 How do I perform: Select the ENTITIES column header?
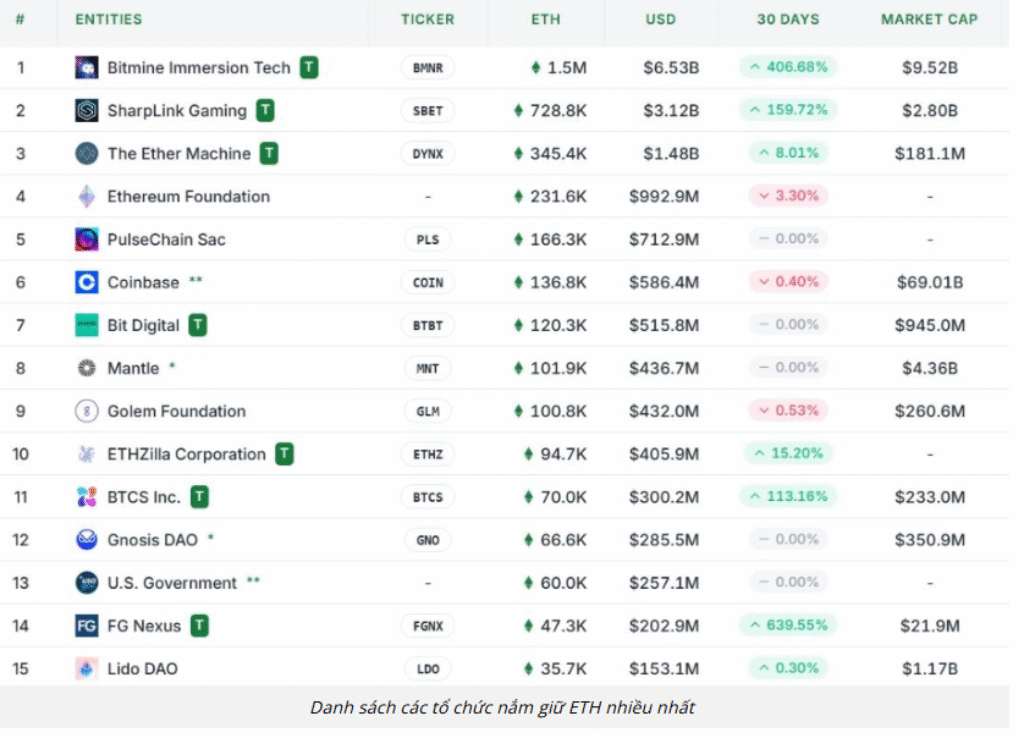[x=110, y=18]
